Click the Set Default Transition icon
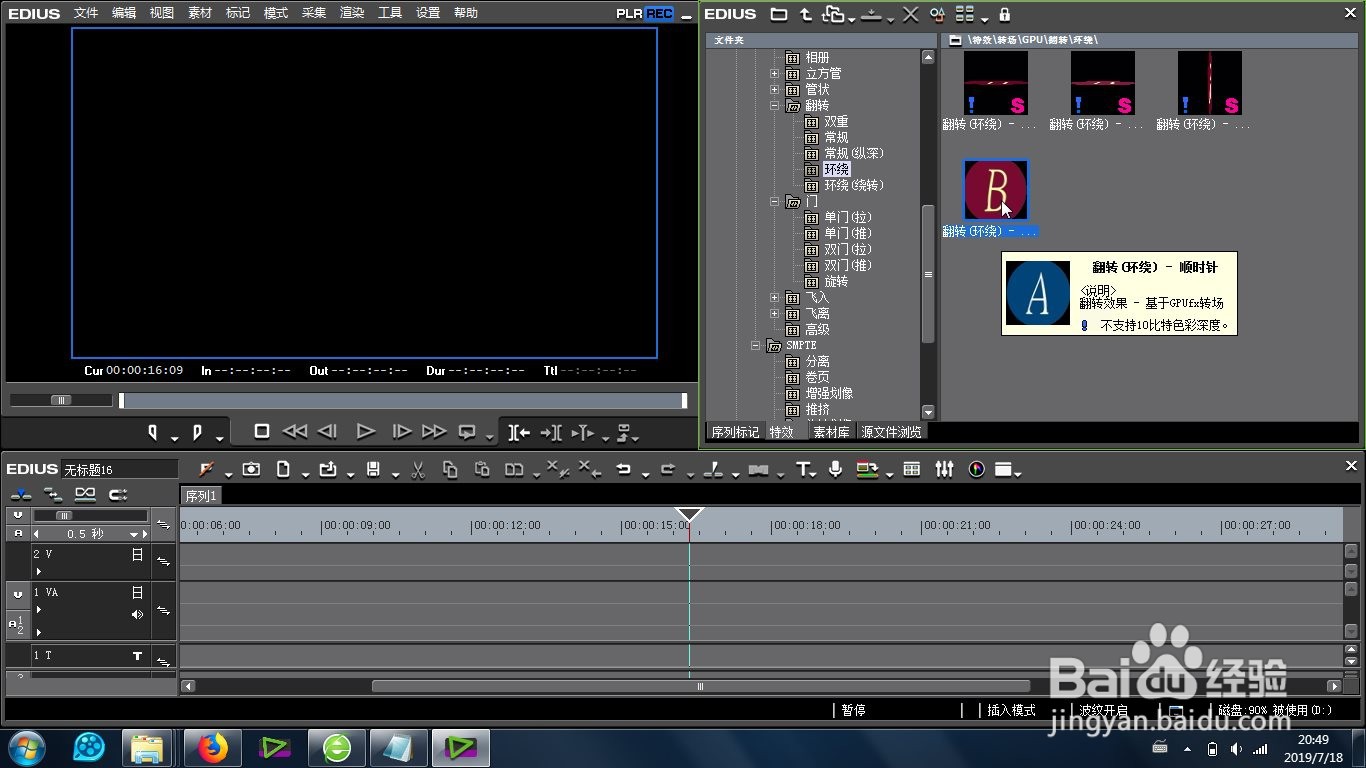Screen dimensions: 1366x768 pos(759,469)
